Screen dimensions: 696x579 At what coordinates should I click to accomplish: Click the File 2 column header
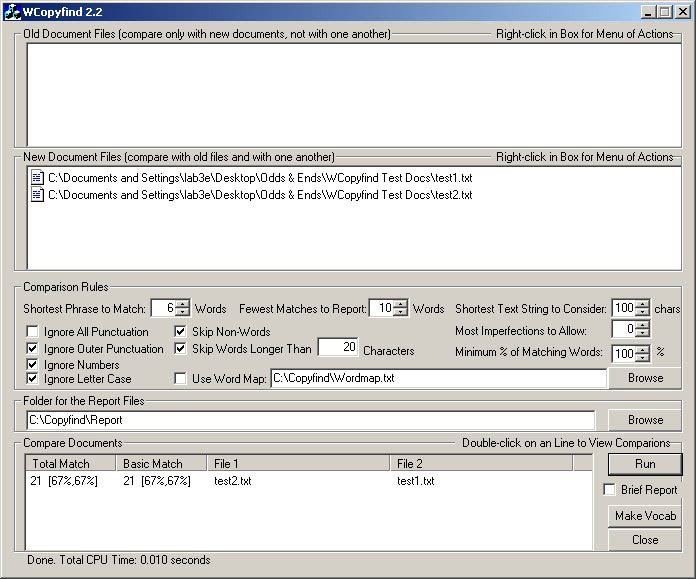click(x=482, y=464)
